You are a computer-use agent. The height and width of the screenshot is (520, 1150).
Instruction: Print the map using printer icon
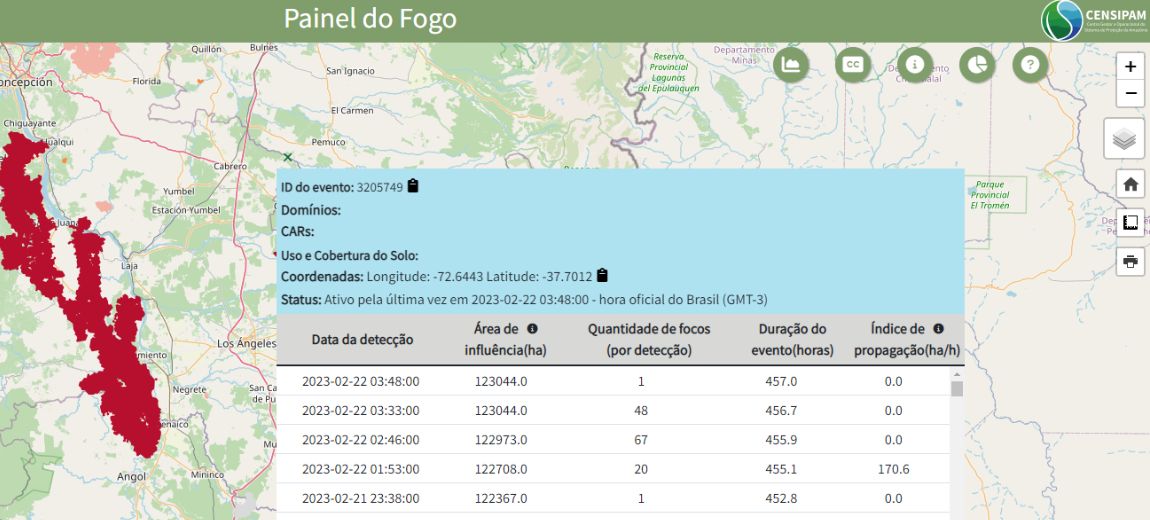[x=1130, y=261]
